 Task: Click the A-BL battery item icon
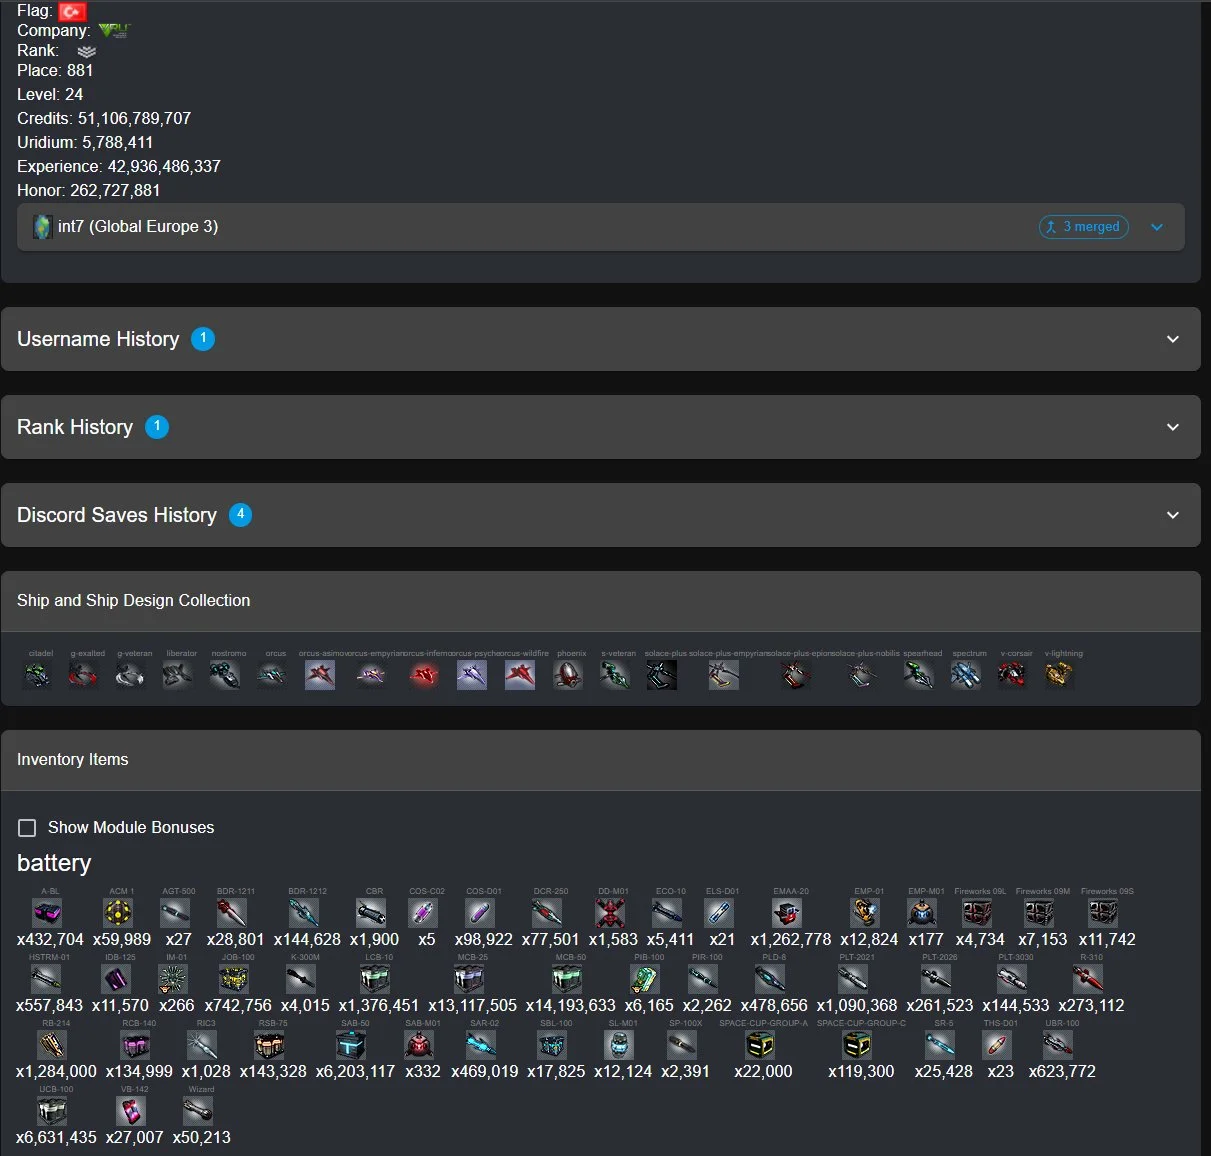[47, 913]
